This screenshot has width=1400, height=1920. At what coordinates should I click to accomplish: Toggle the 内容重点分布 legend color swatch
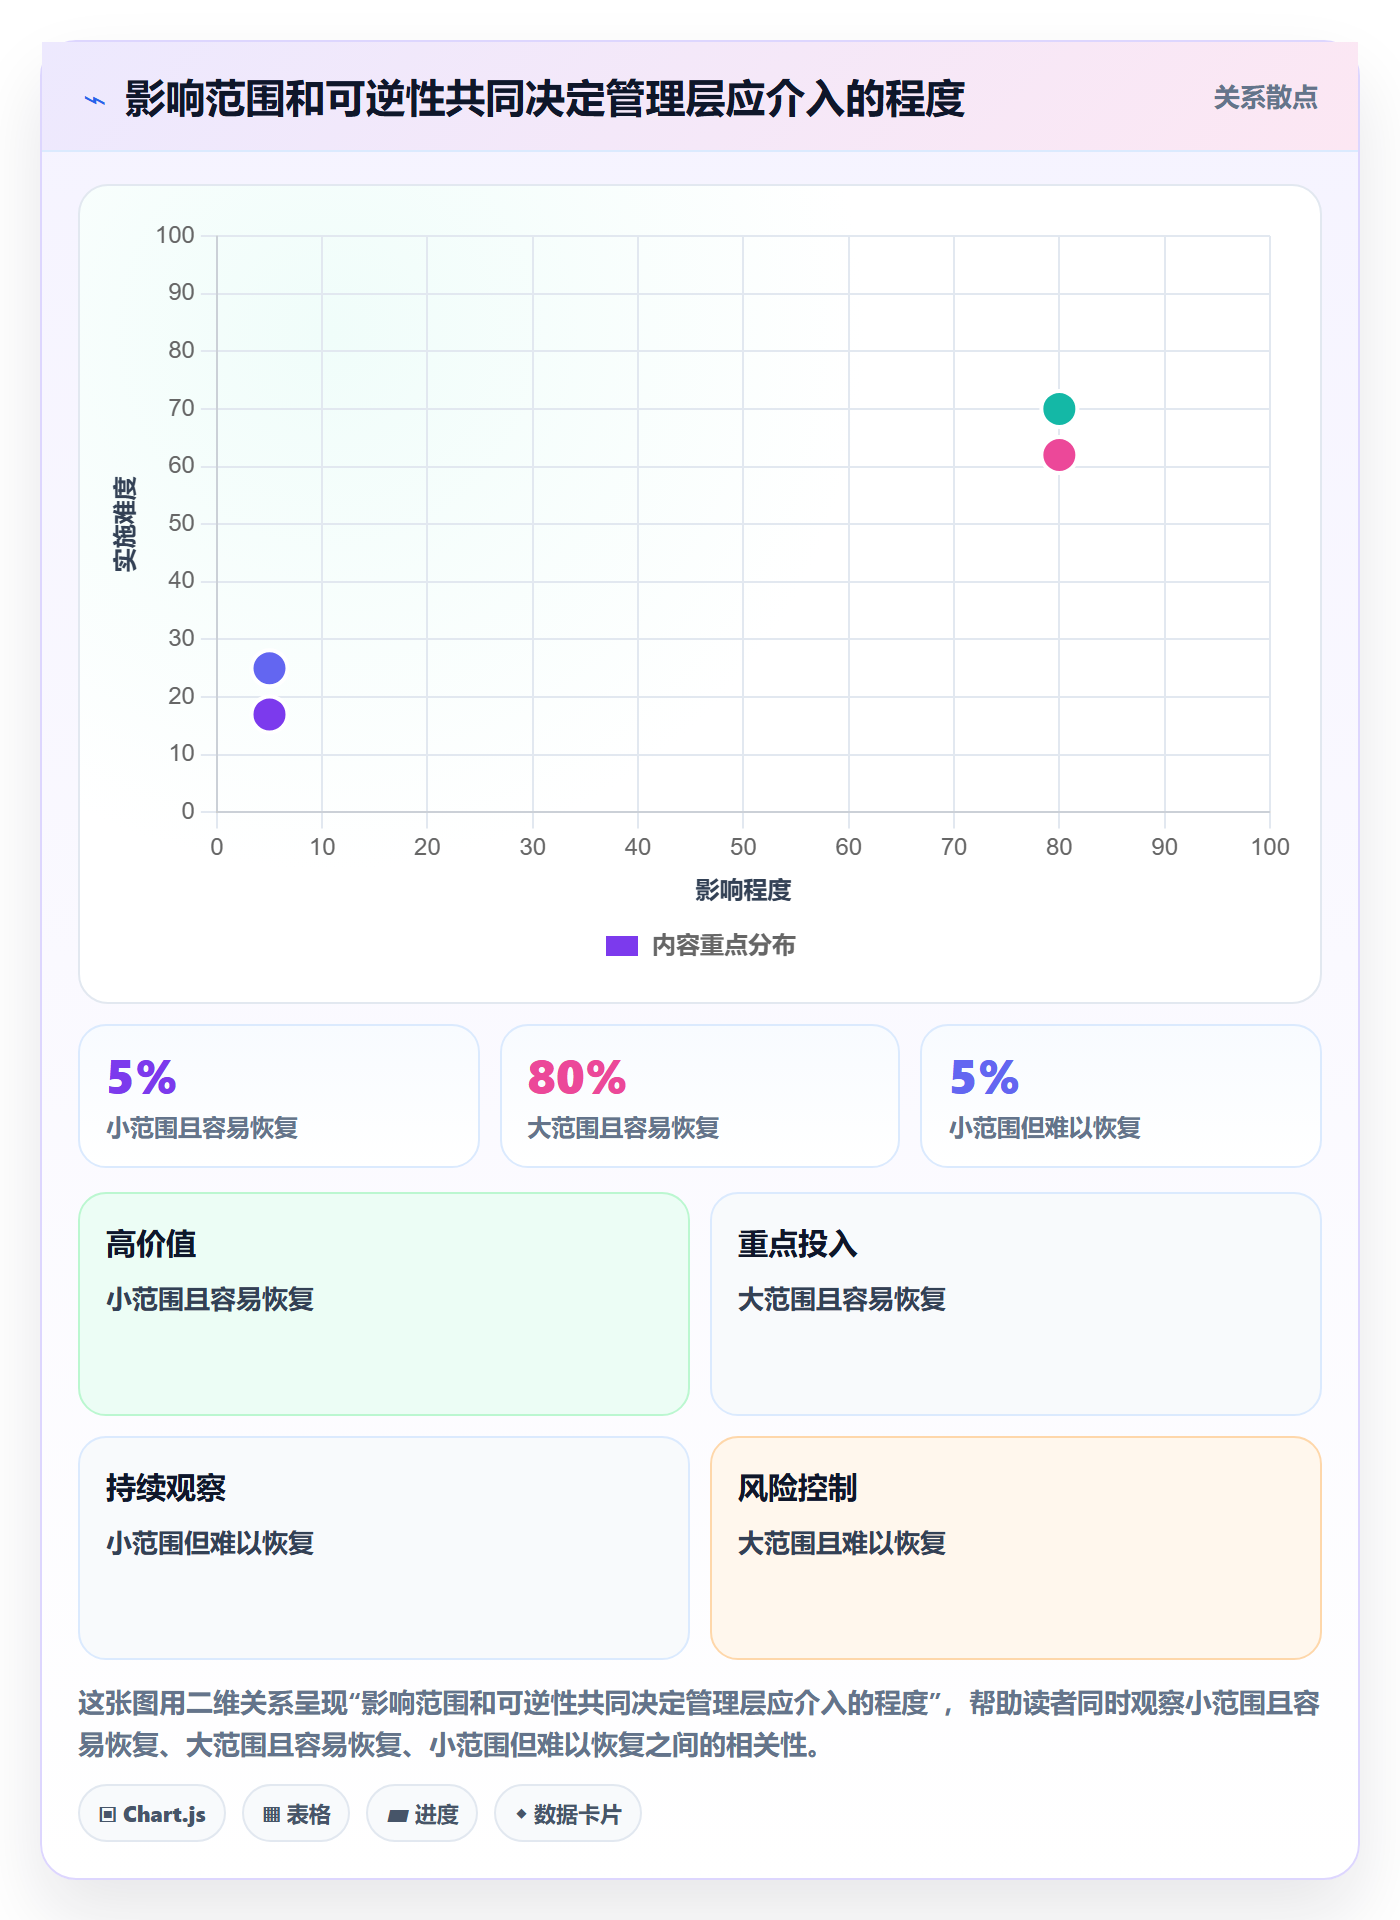(621, 946)
